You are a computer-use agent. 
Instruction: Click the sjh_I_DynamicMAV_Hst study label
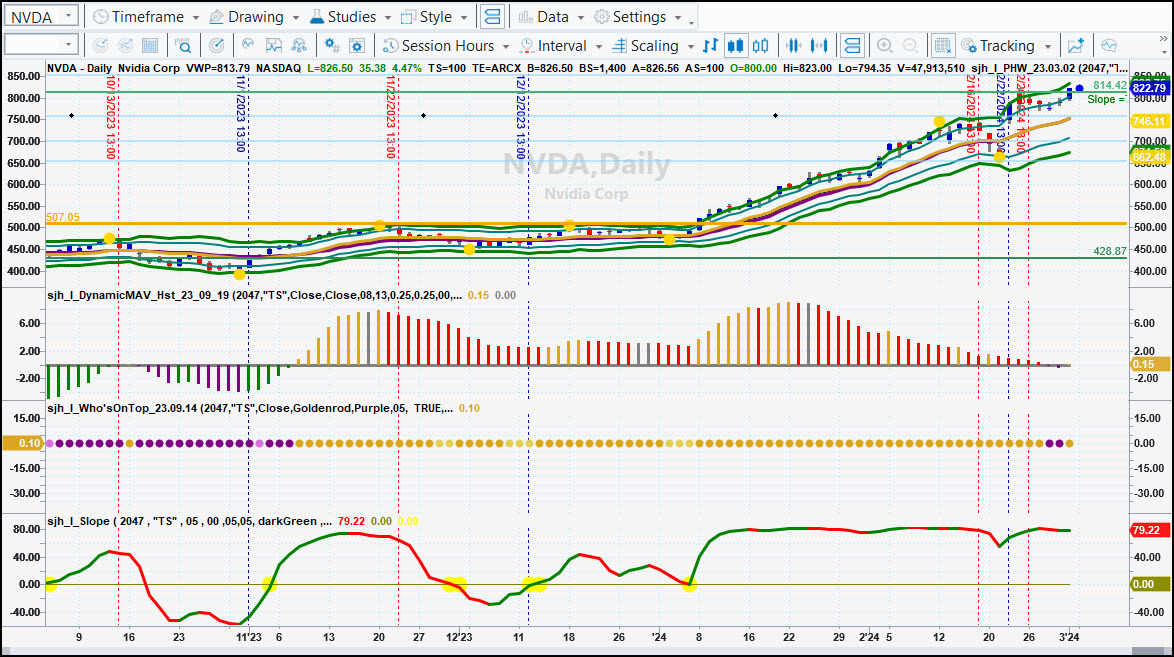(255, 295)
